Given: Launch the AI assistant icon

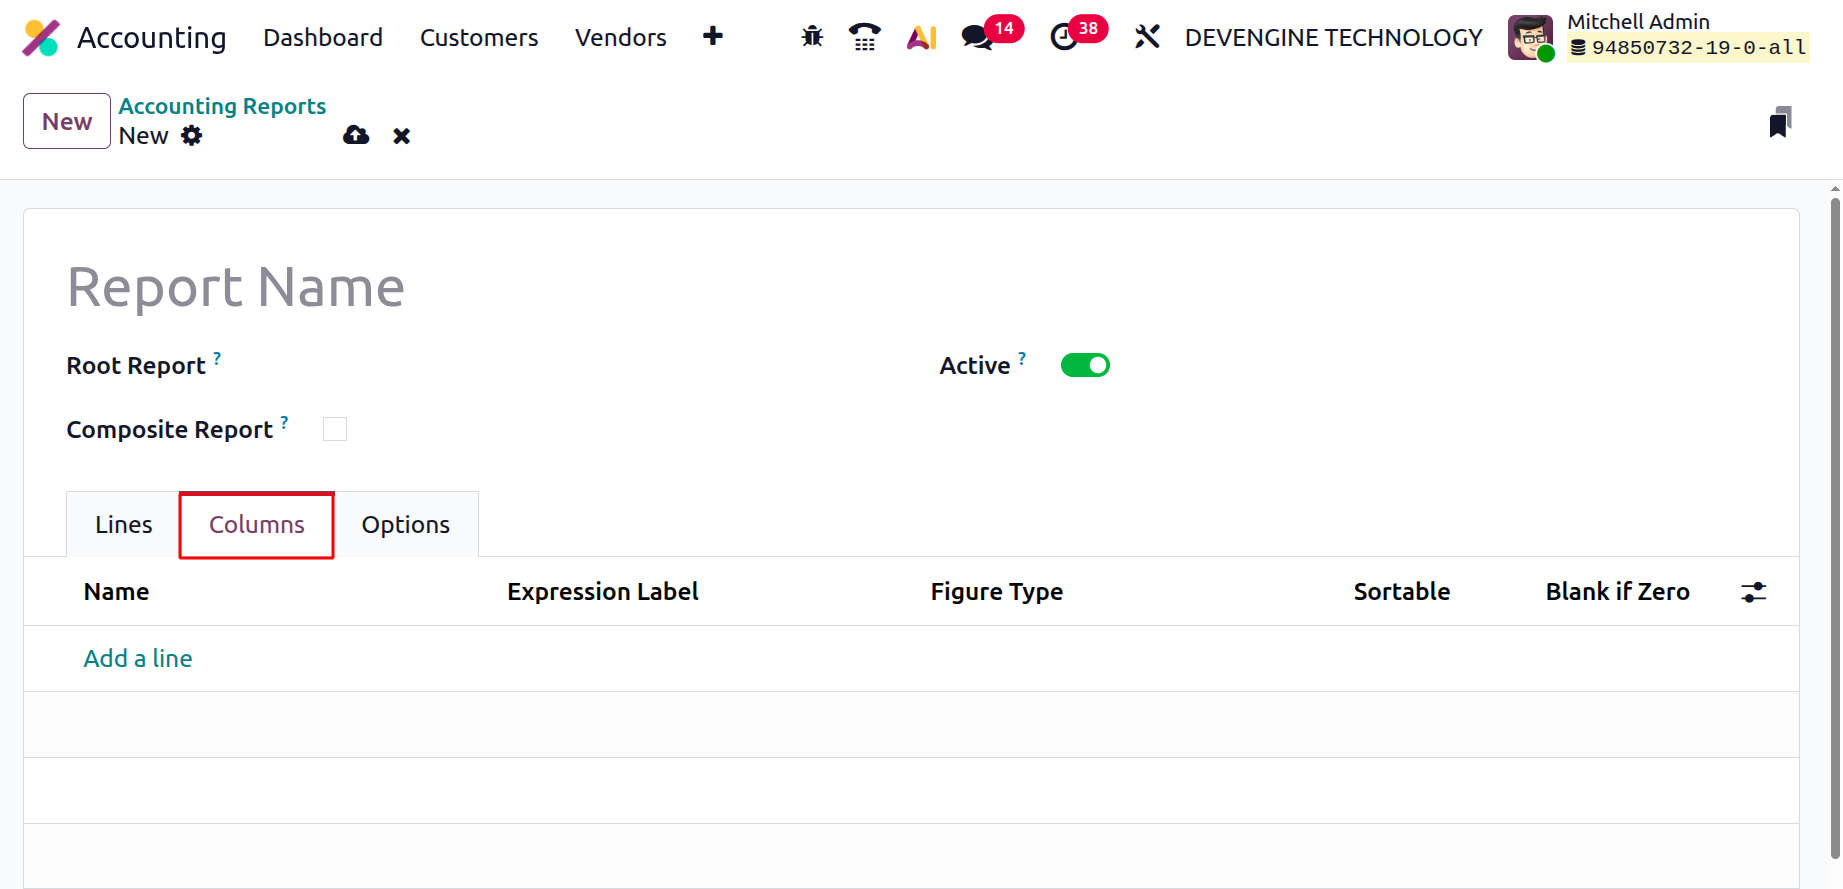Looking at the screenshot, I should pos(921,37).
